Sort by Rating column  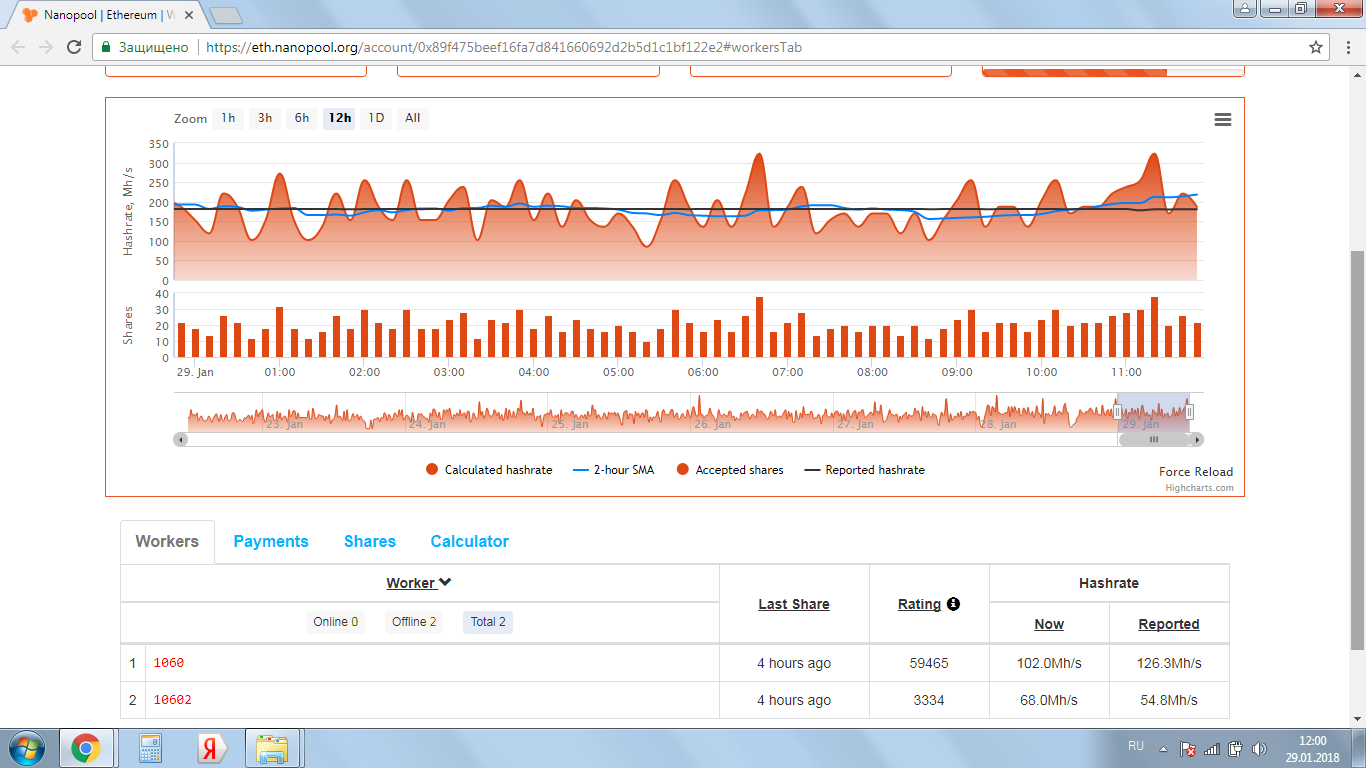coord(919,604)
